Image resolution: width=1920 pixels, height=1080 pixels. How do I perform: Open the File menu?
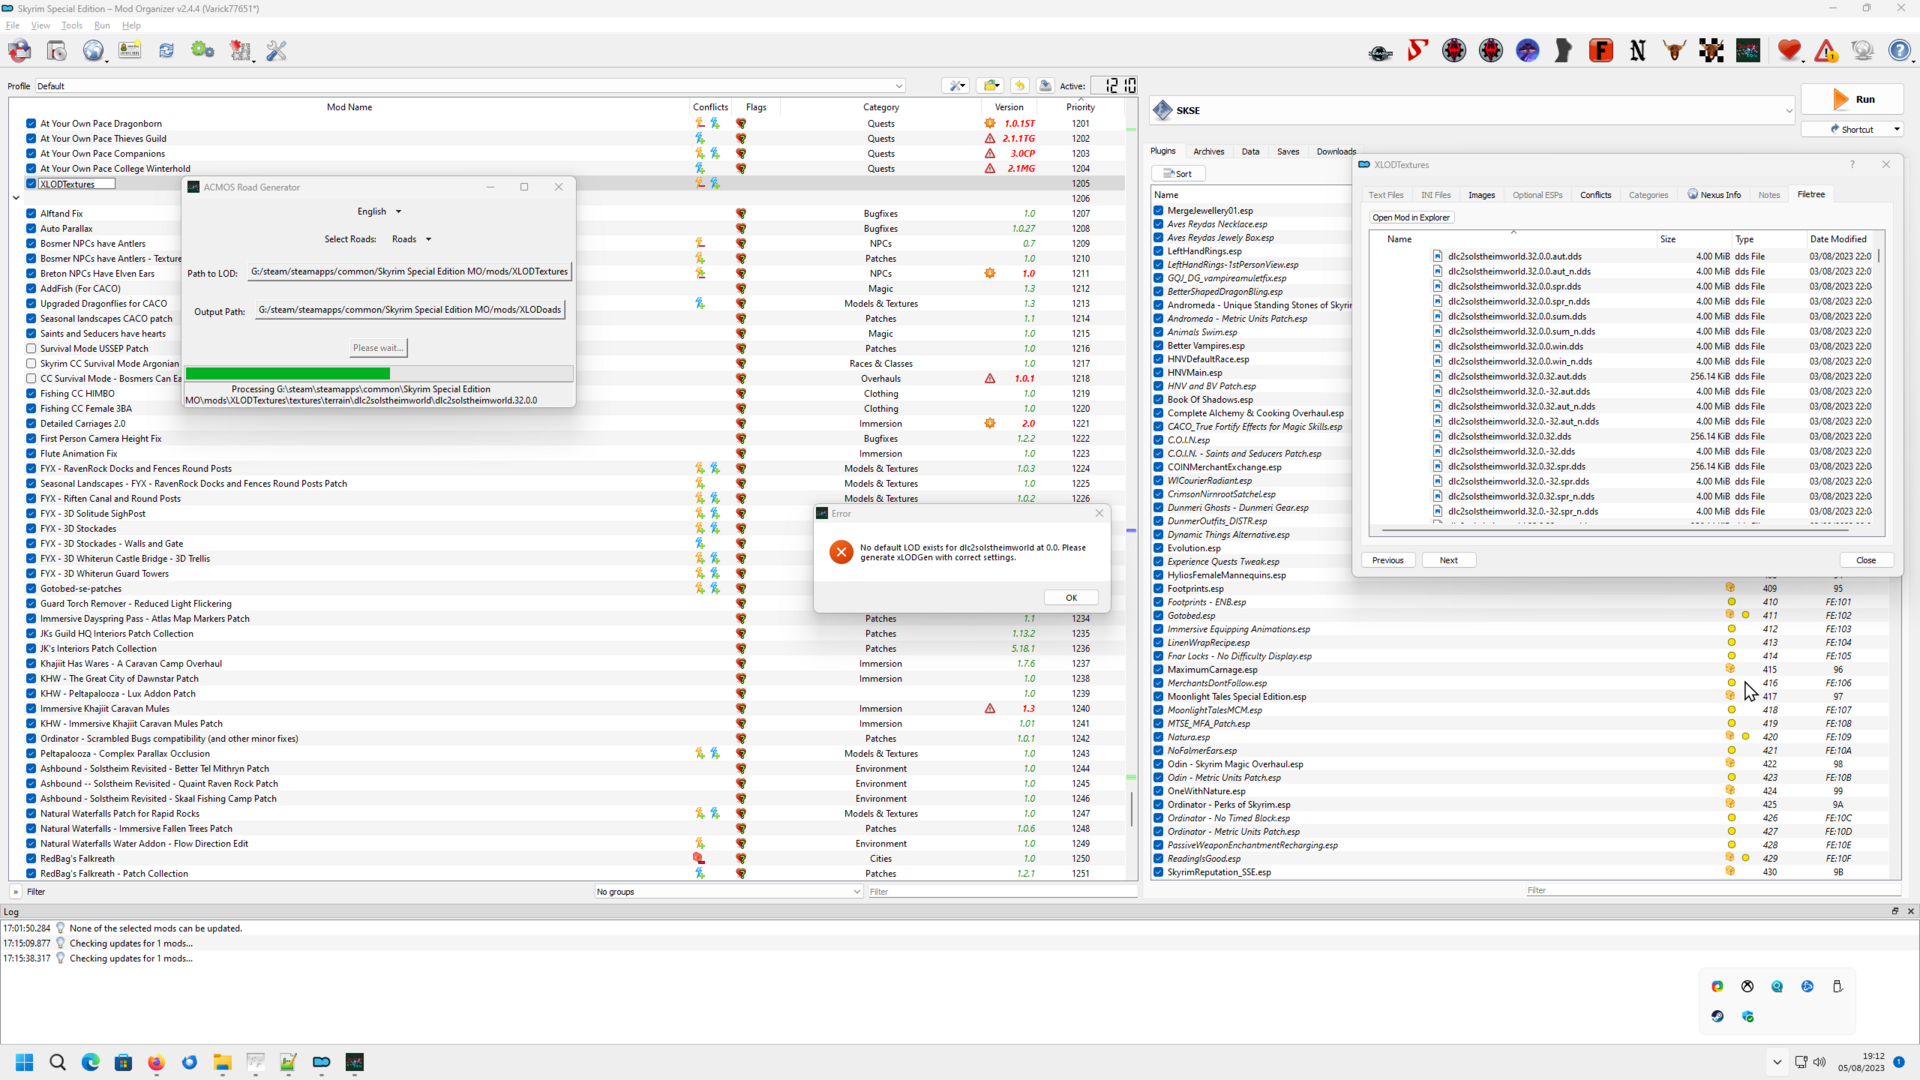(12, 25)
